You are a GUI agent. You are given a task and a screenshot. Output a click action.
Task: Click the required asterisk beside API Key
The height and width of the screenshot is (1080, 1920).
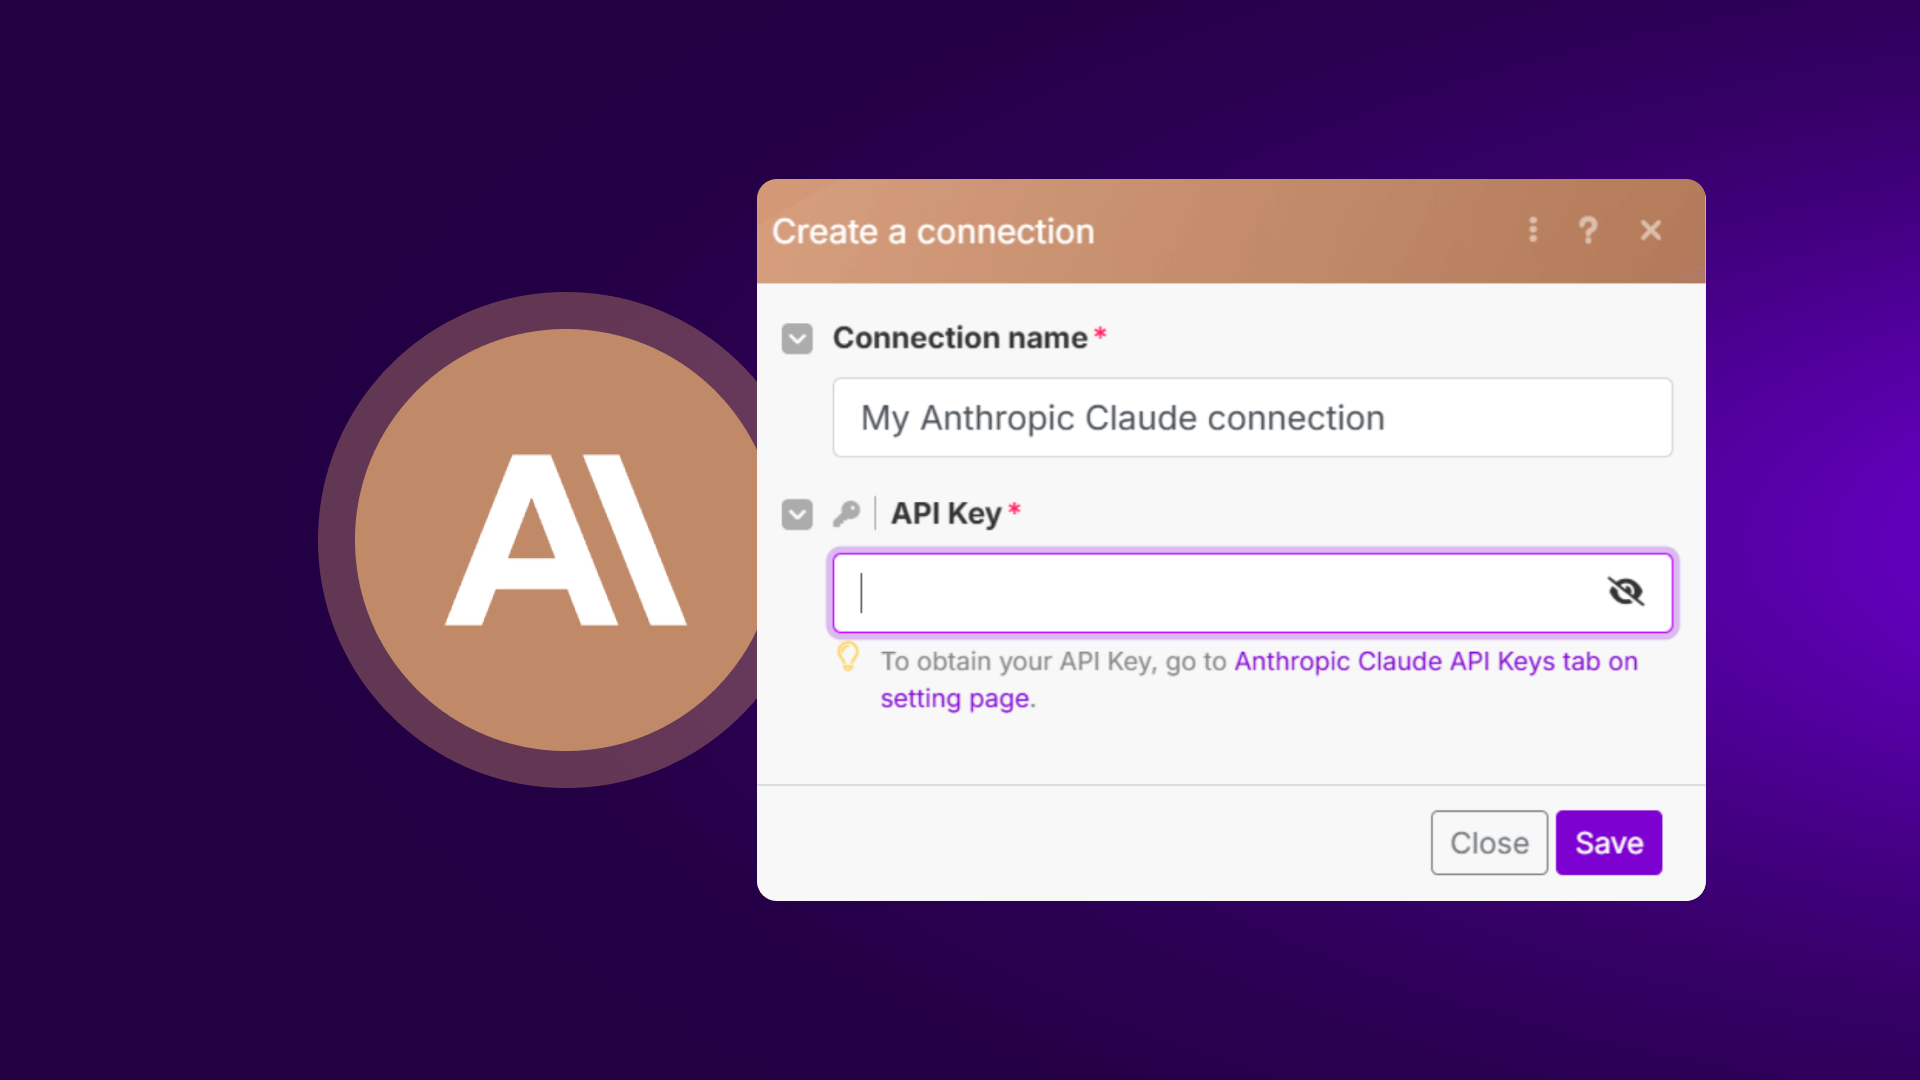(1015, 508)
